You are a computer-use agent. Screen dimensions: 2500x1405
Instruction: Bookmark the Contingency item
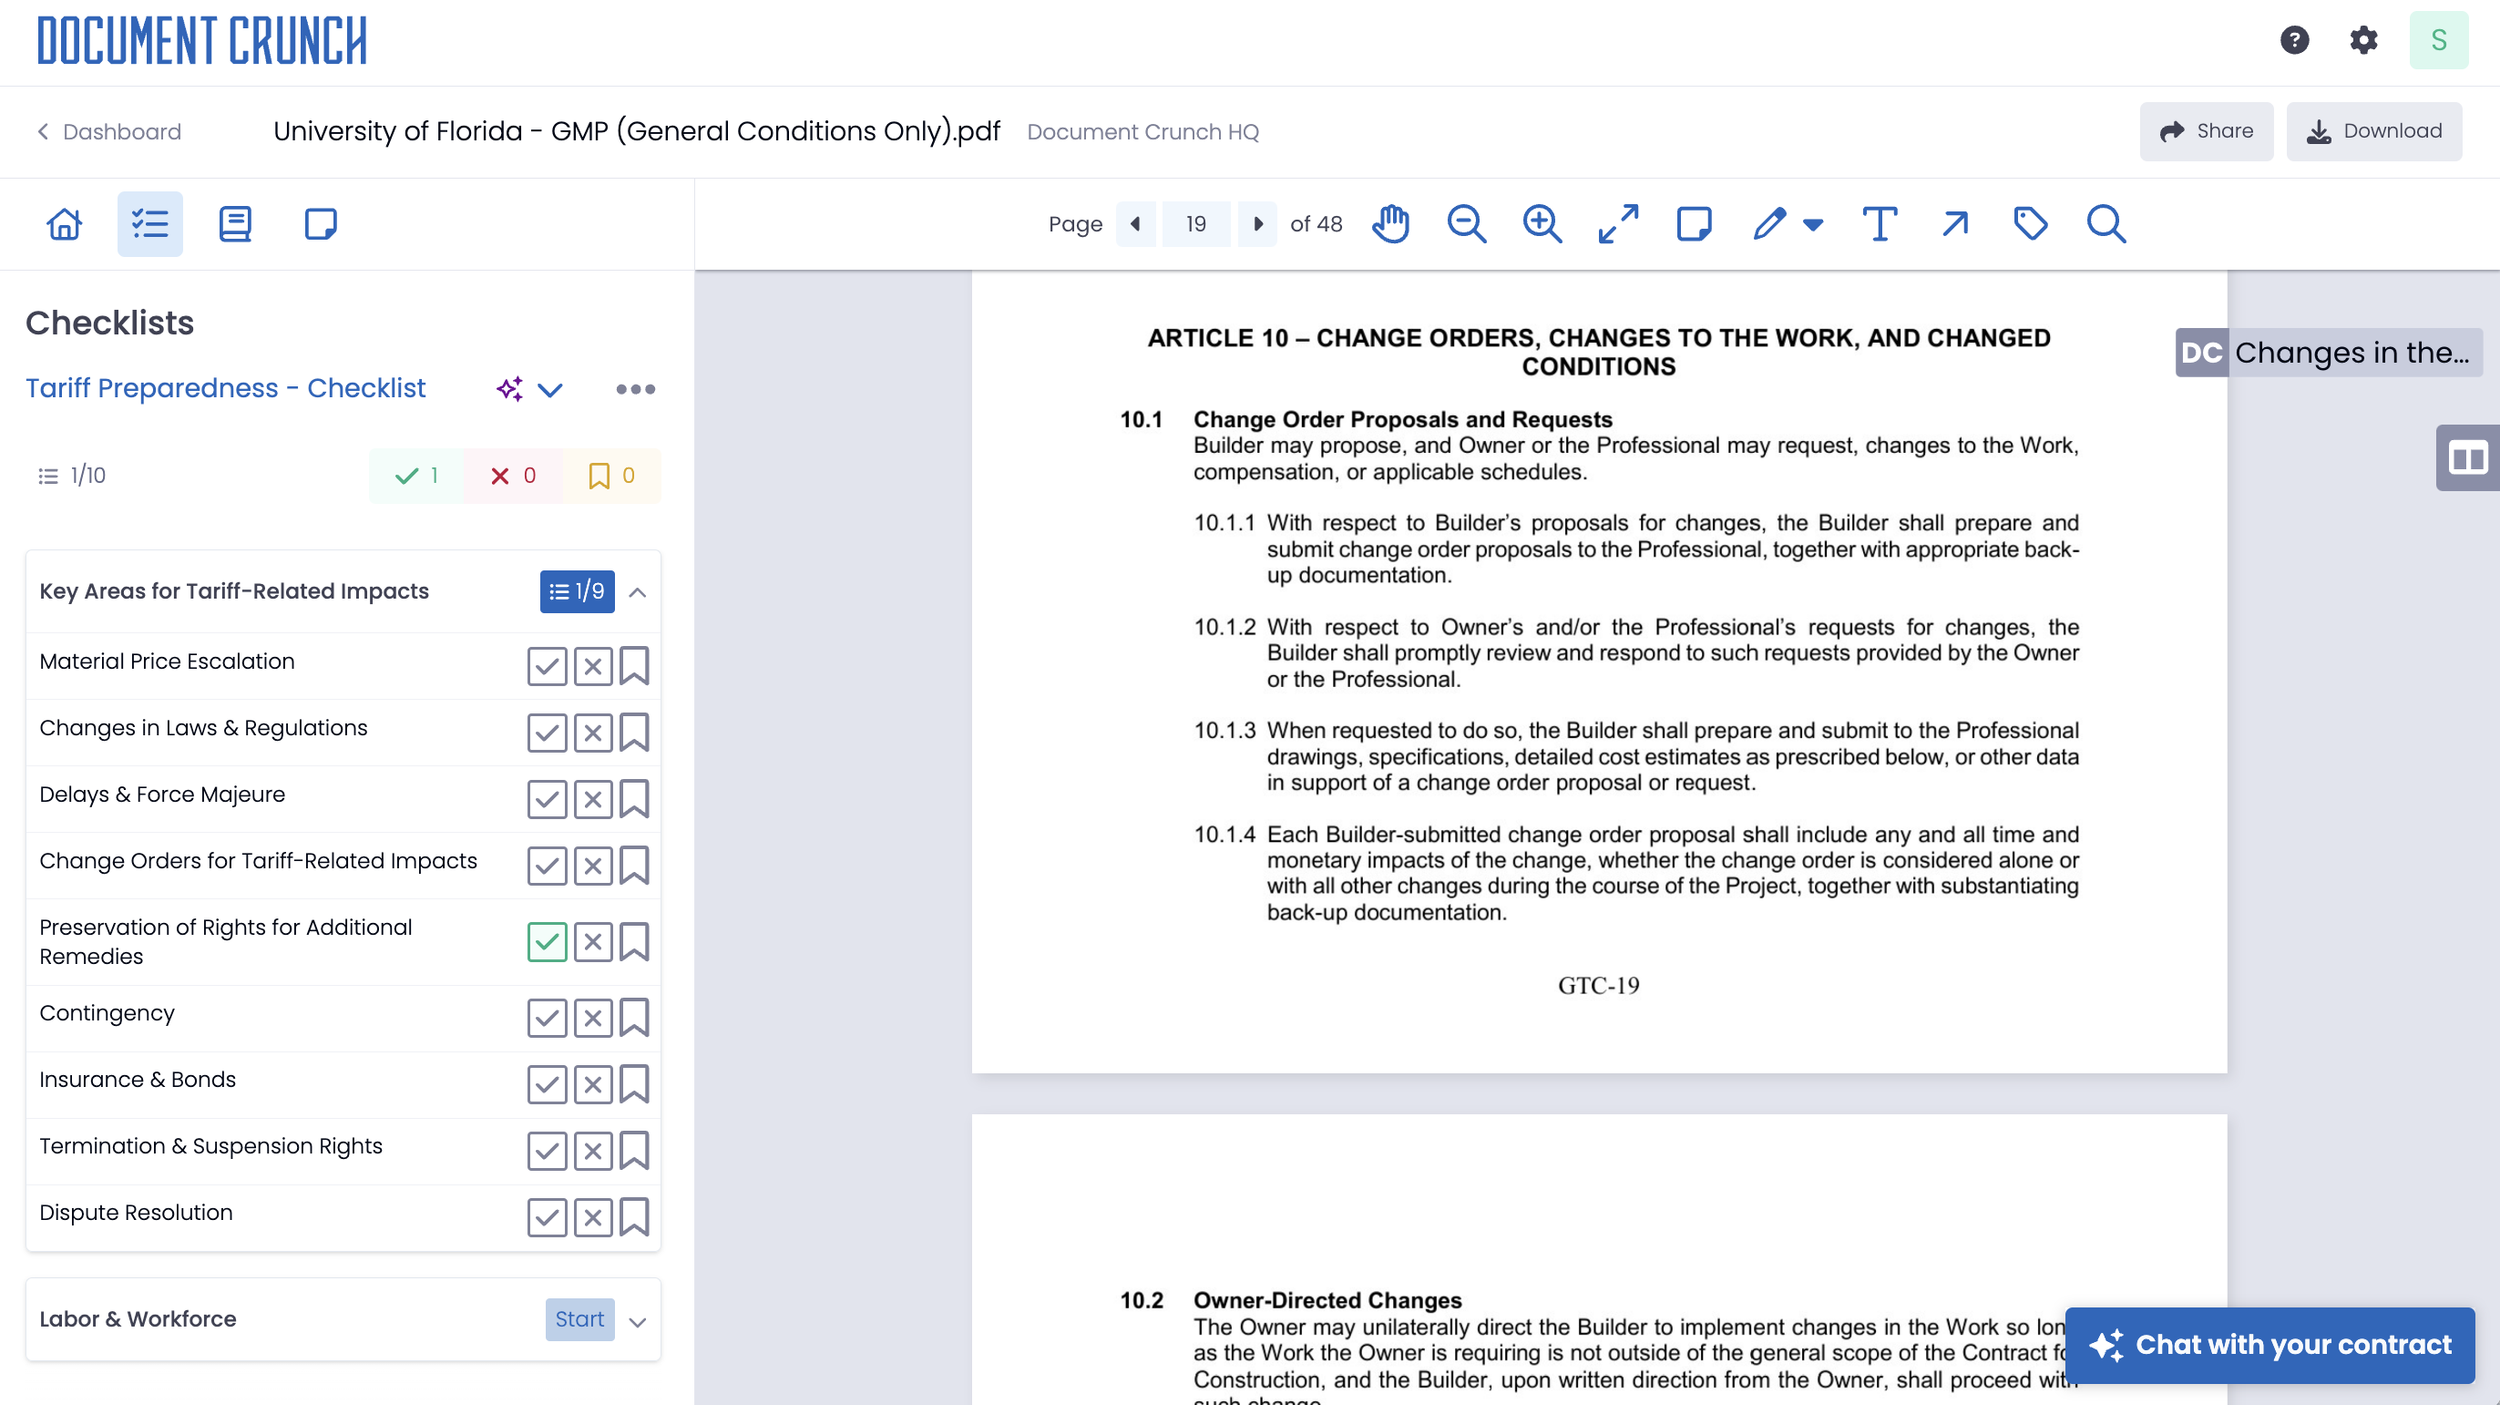pyautogui.click(x=634, y=1018)
